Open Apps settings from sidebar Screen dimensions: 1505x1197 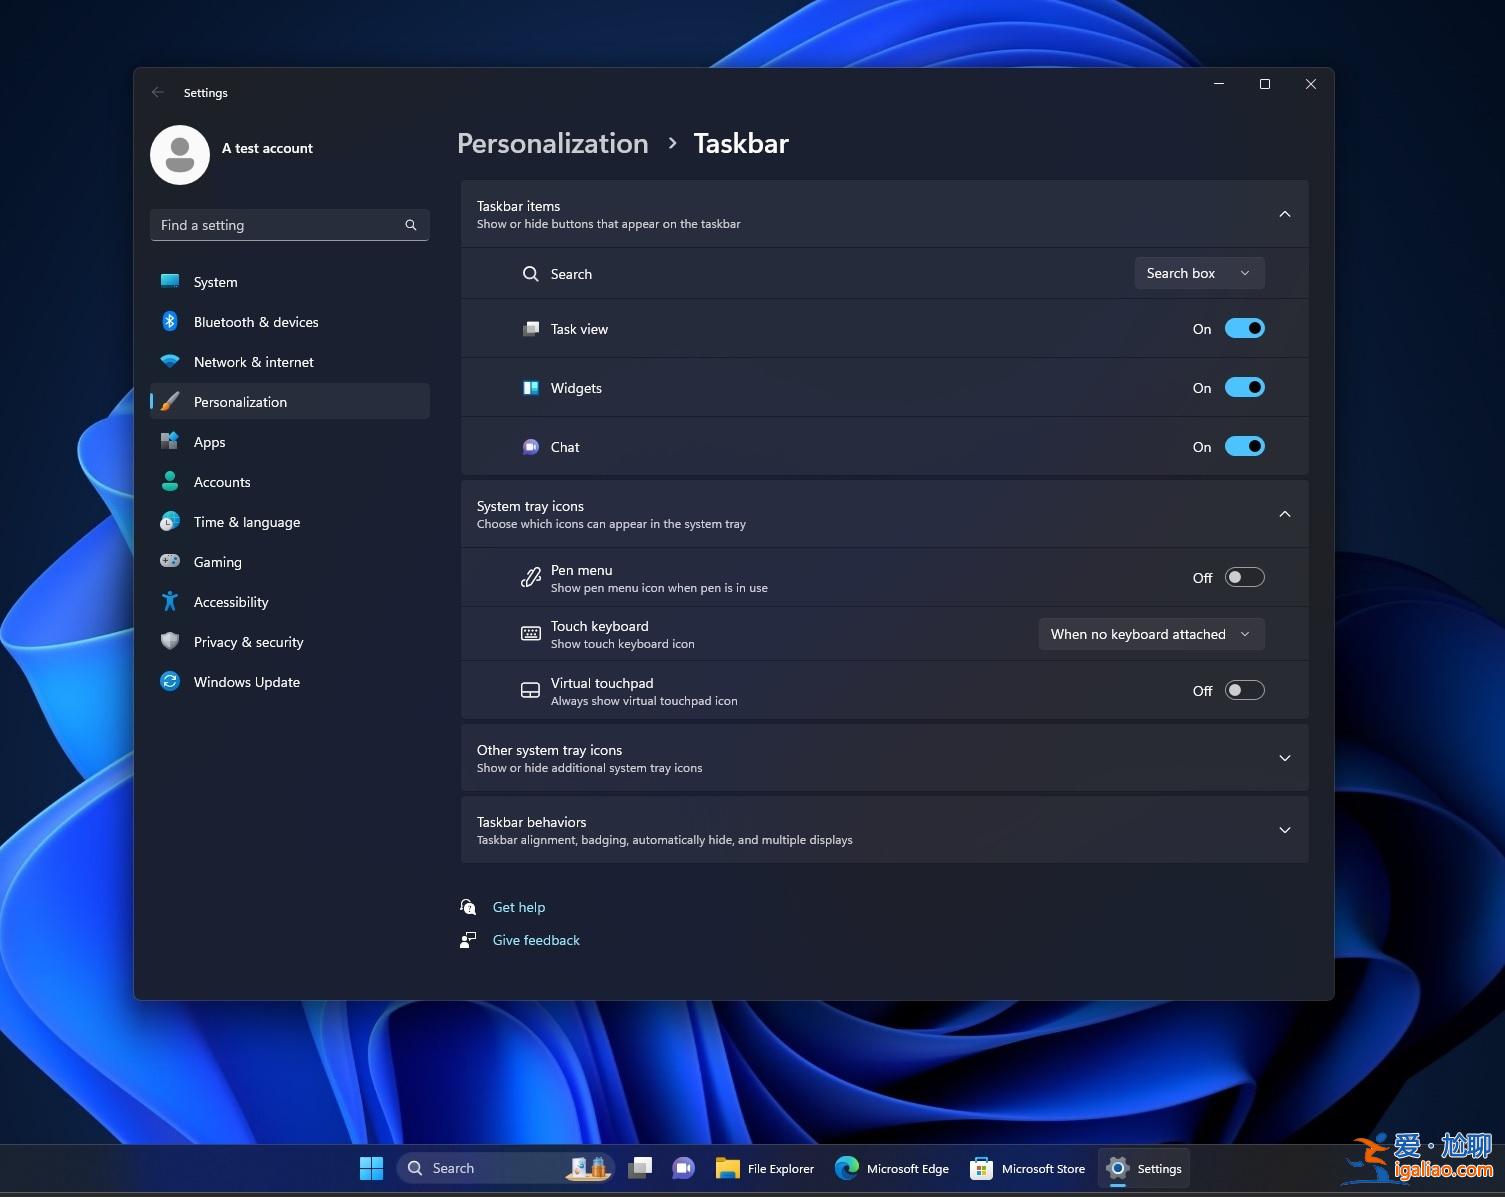point(209,441)
